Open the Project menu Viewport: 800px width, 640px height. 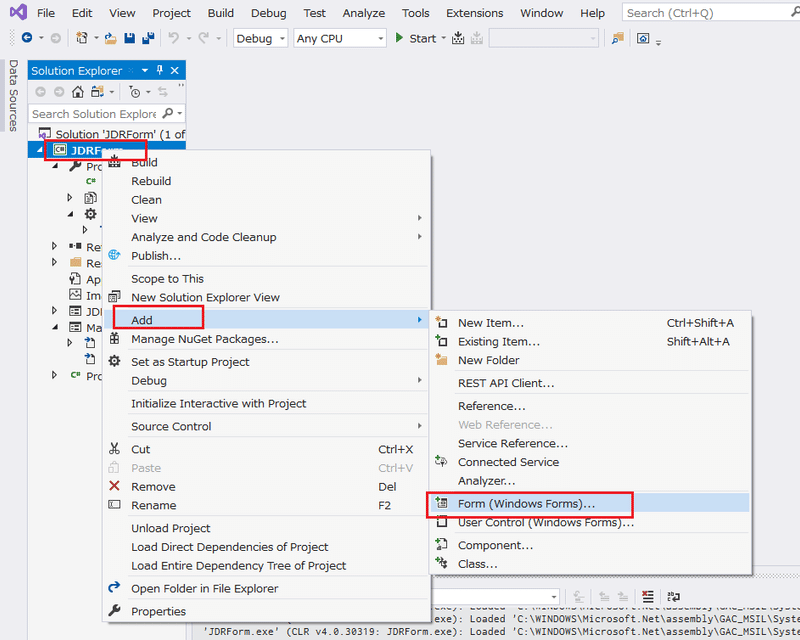pos(171,13)
